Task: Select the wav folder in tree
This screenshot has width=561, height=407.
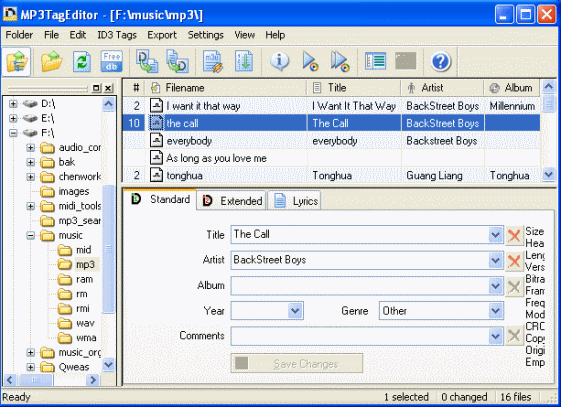Action: tap(85, 323)
